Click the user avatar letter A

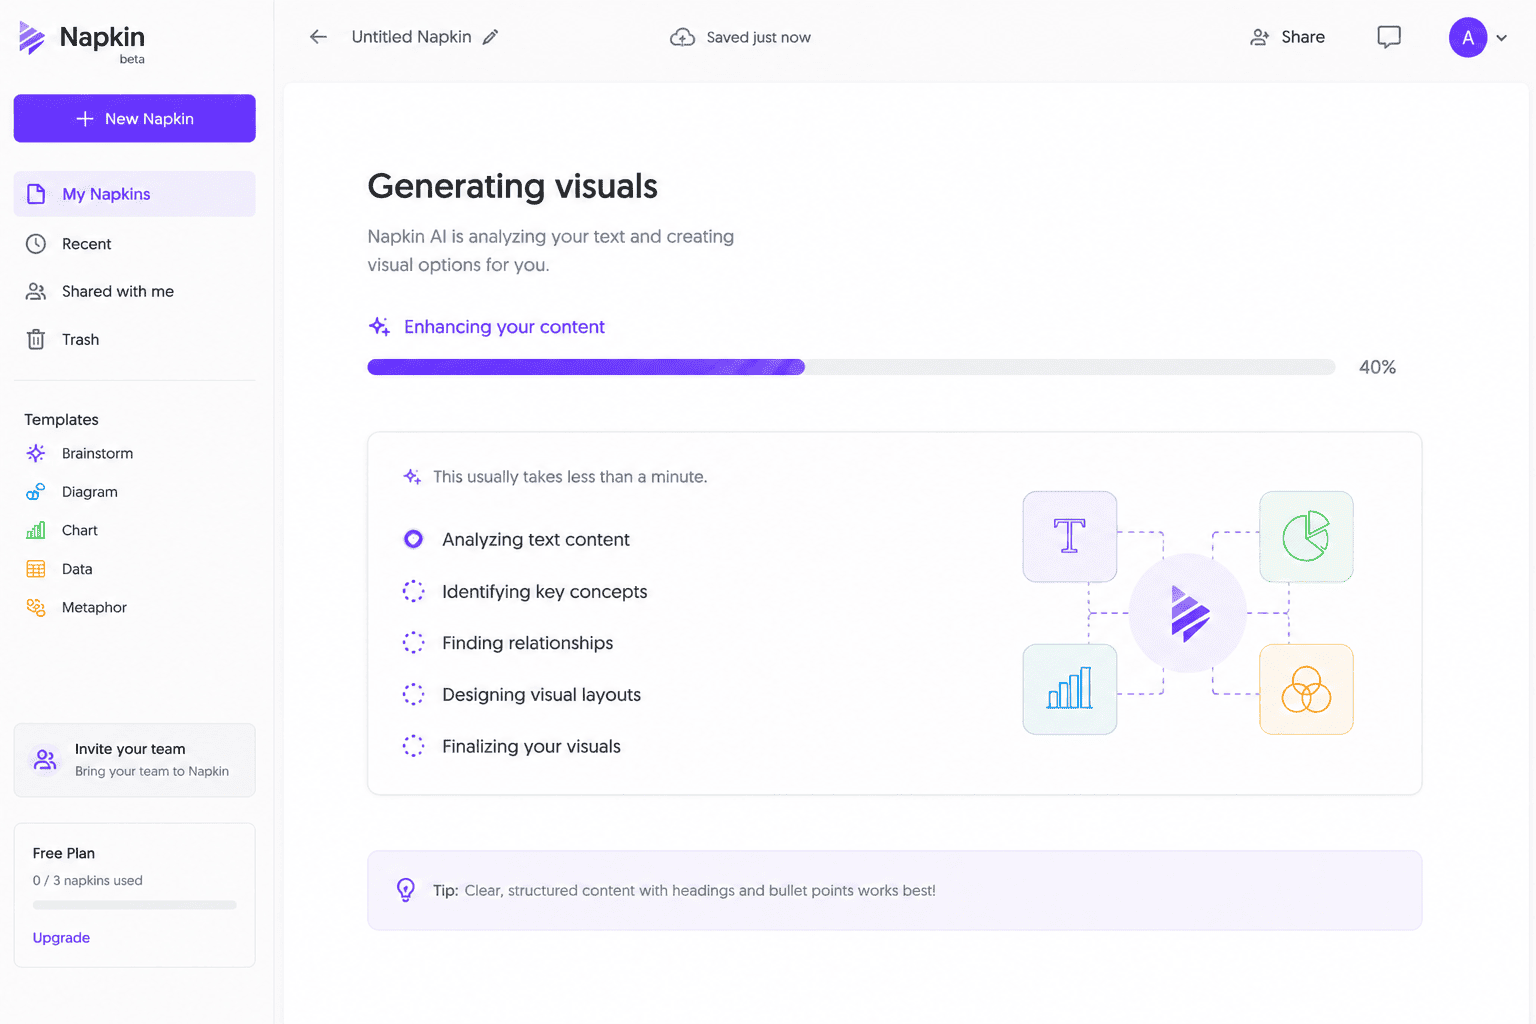(1468, 38)
